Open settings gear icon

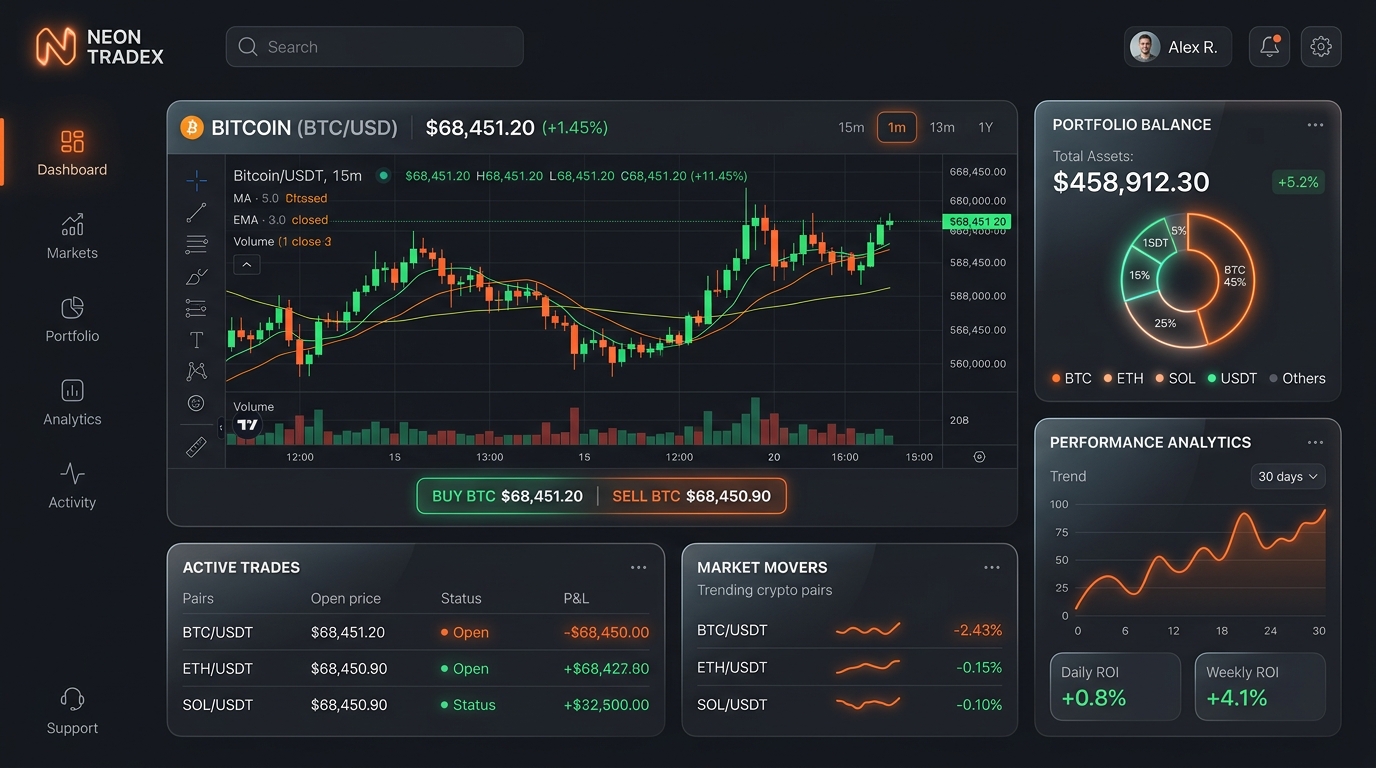tap(1321, 47)
